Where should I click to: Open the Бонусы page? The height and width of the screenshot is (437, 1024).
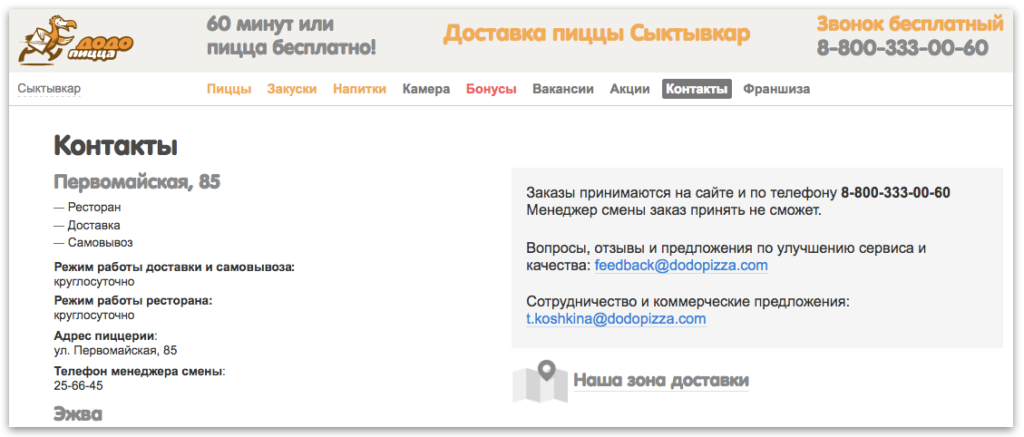click(x=491, y=89)
